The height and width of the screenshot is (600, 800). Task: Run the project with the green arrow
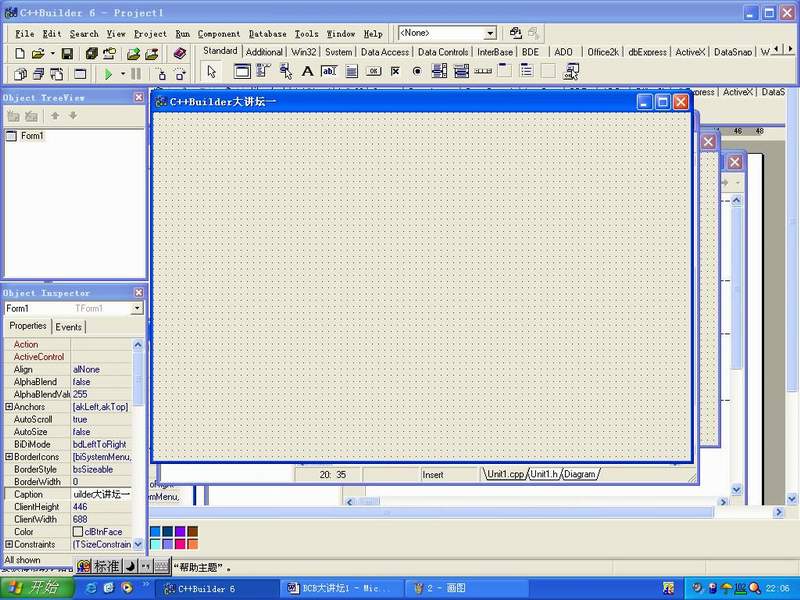pyautogui.click(x=108, y=74)
